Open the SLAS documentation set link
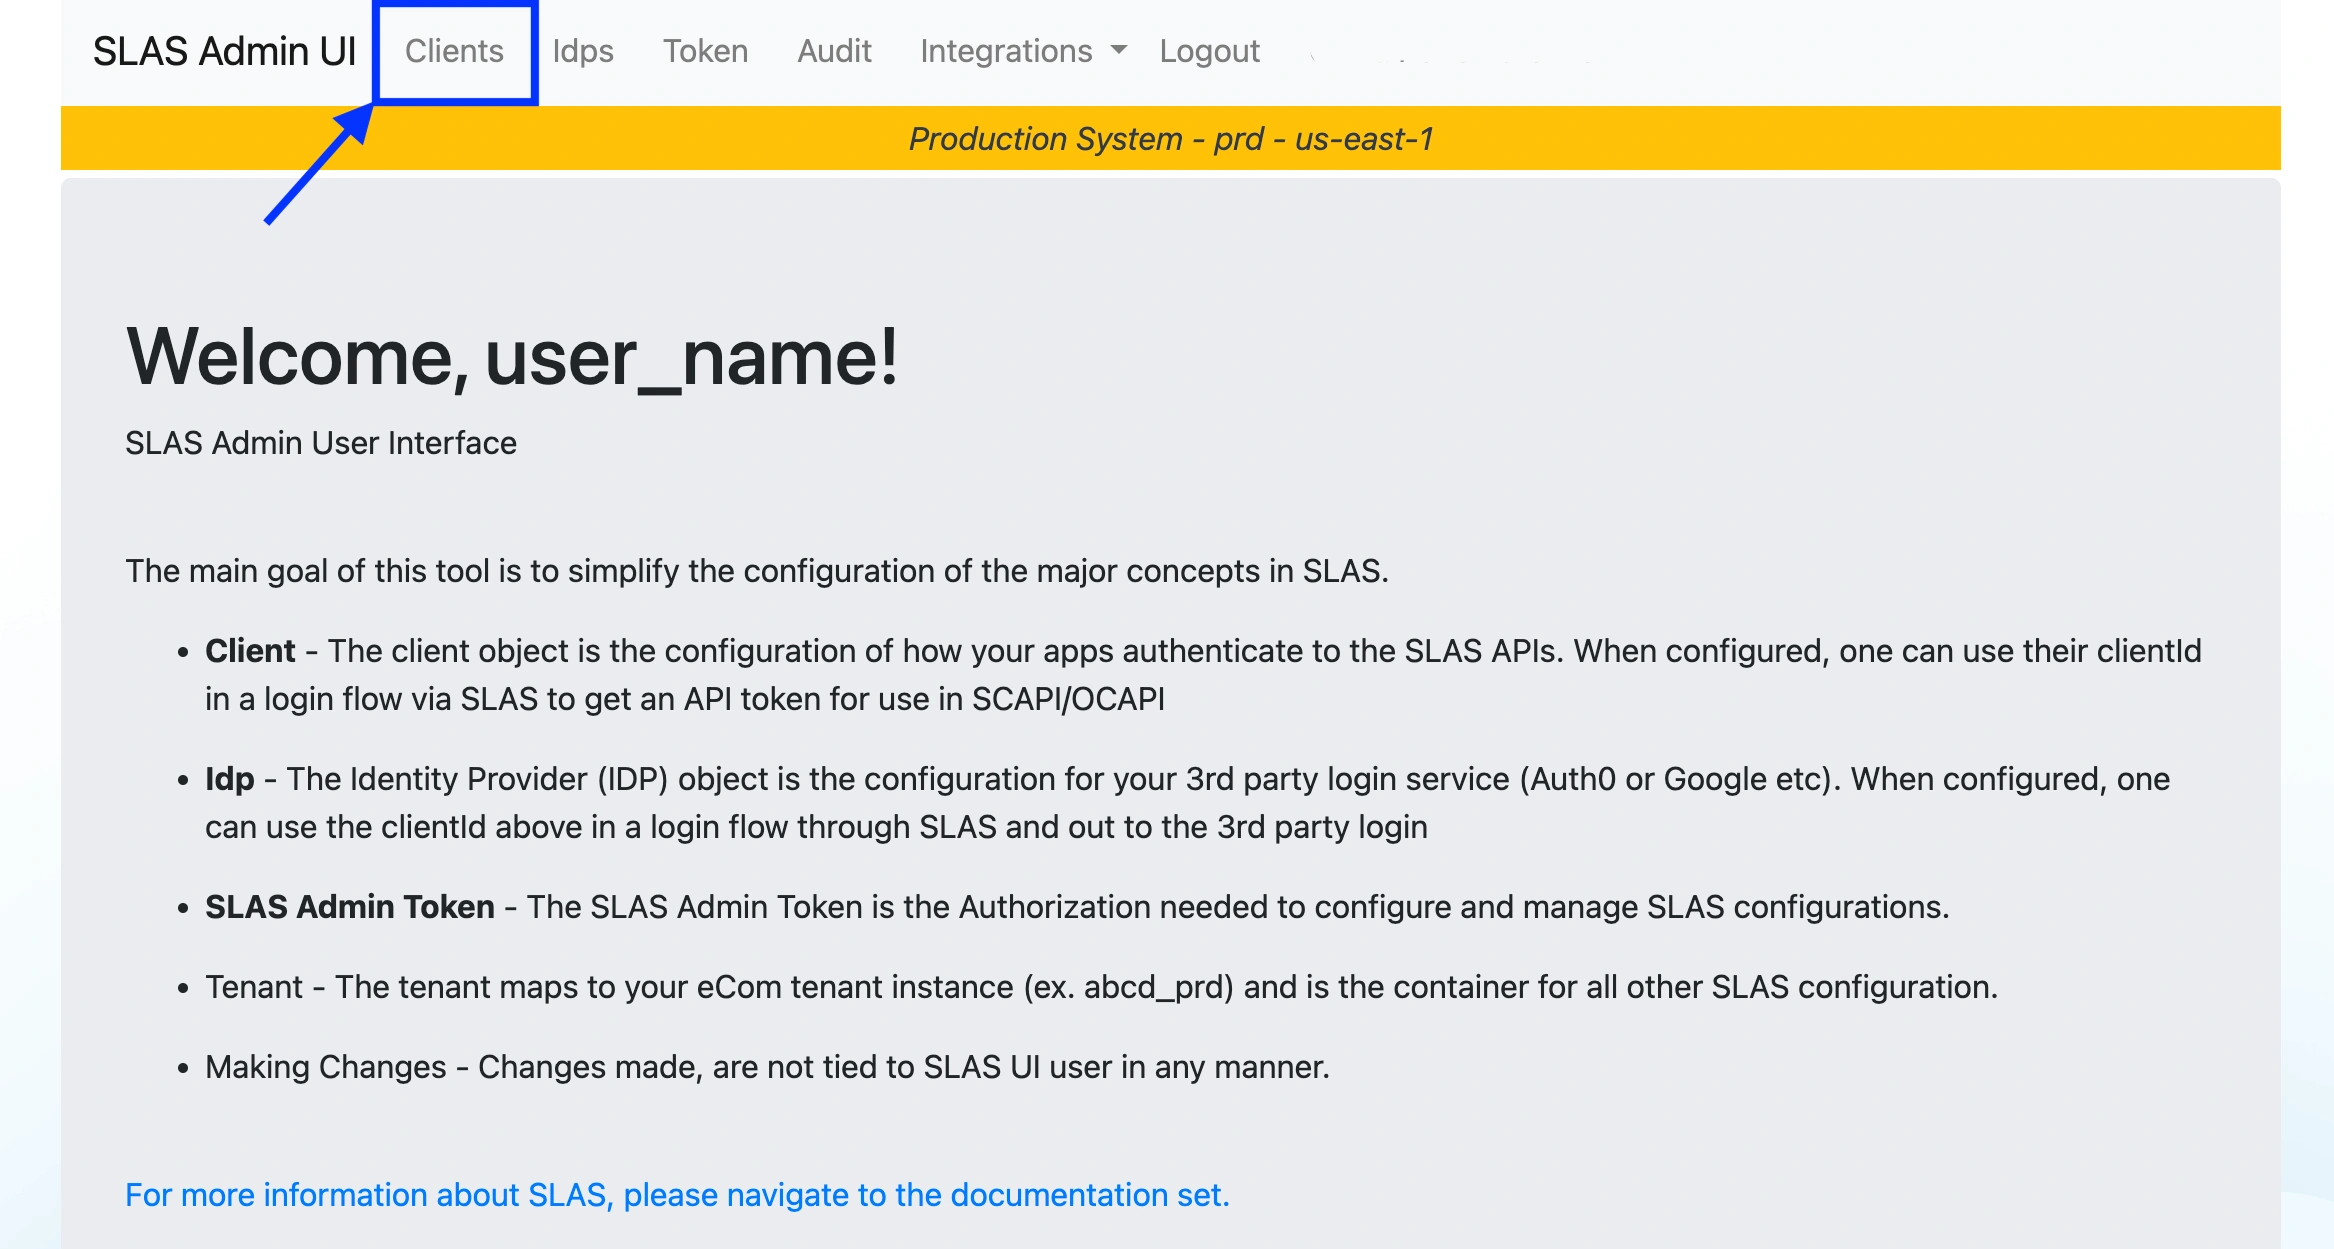This screenshot has height=1249, width=2334. point(677,1195)
